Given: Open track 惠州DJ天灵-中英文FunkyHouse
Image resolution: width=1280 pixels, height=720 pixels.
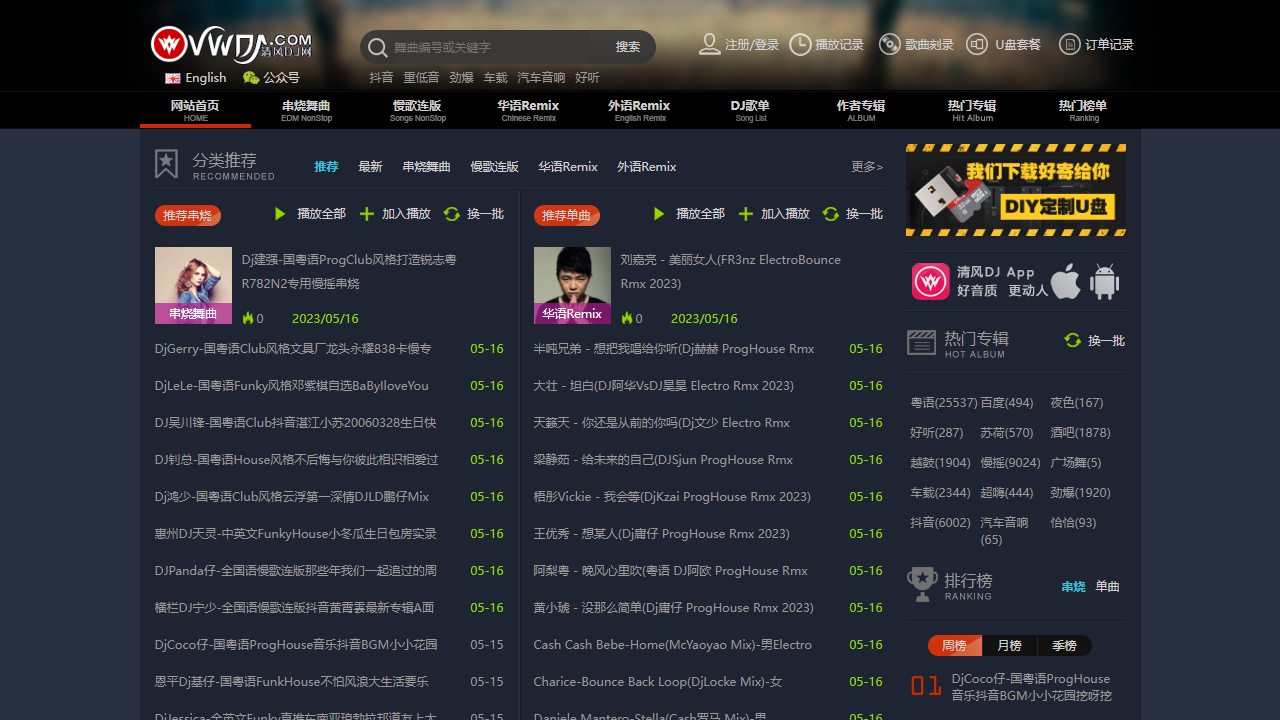Looking at the screenshot, I should (296, 534).
